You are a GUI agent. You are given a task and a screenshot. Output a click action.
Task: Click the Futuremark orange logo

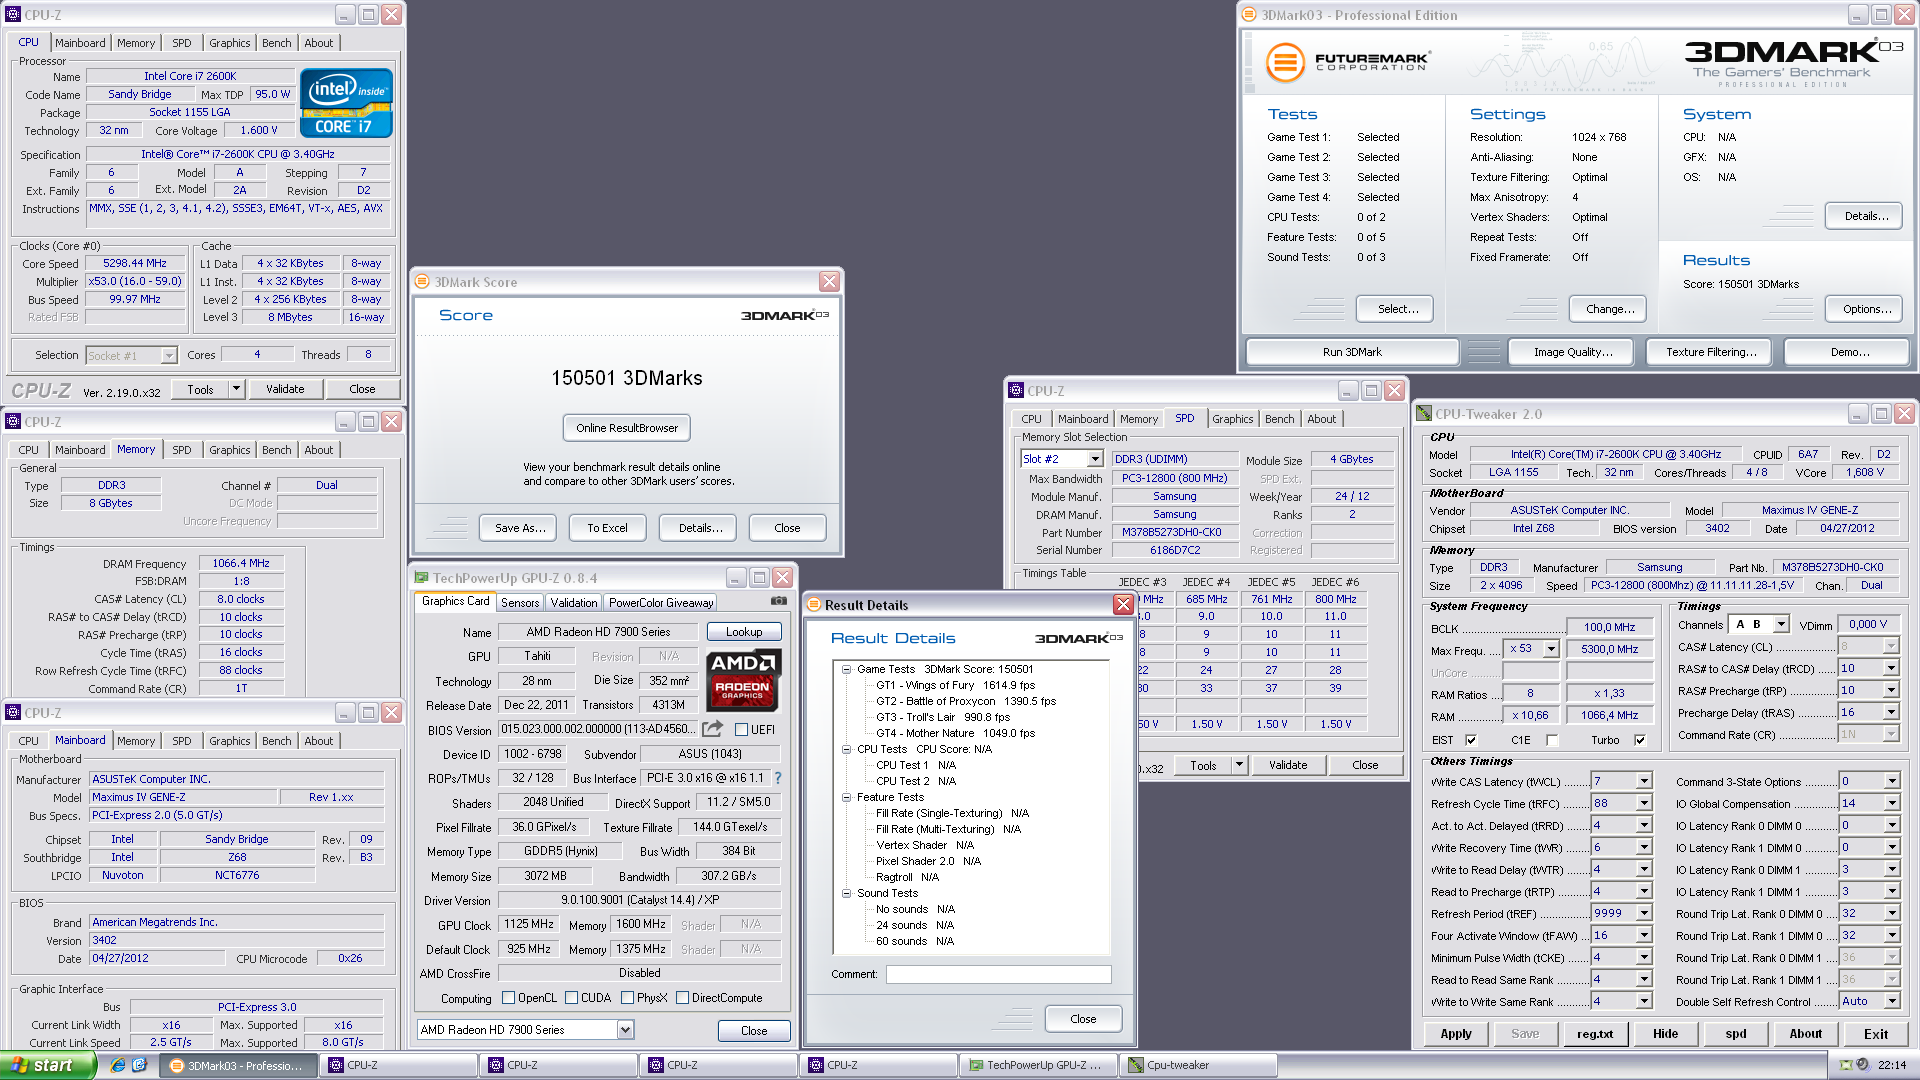coord(1285,62)
